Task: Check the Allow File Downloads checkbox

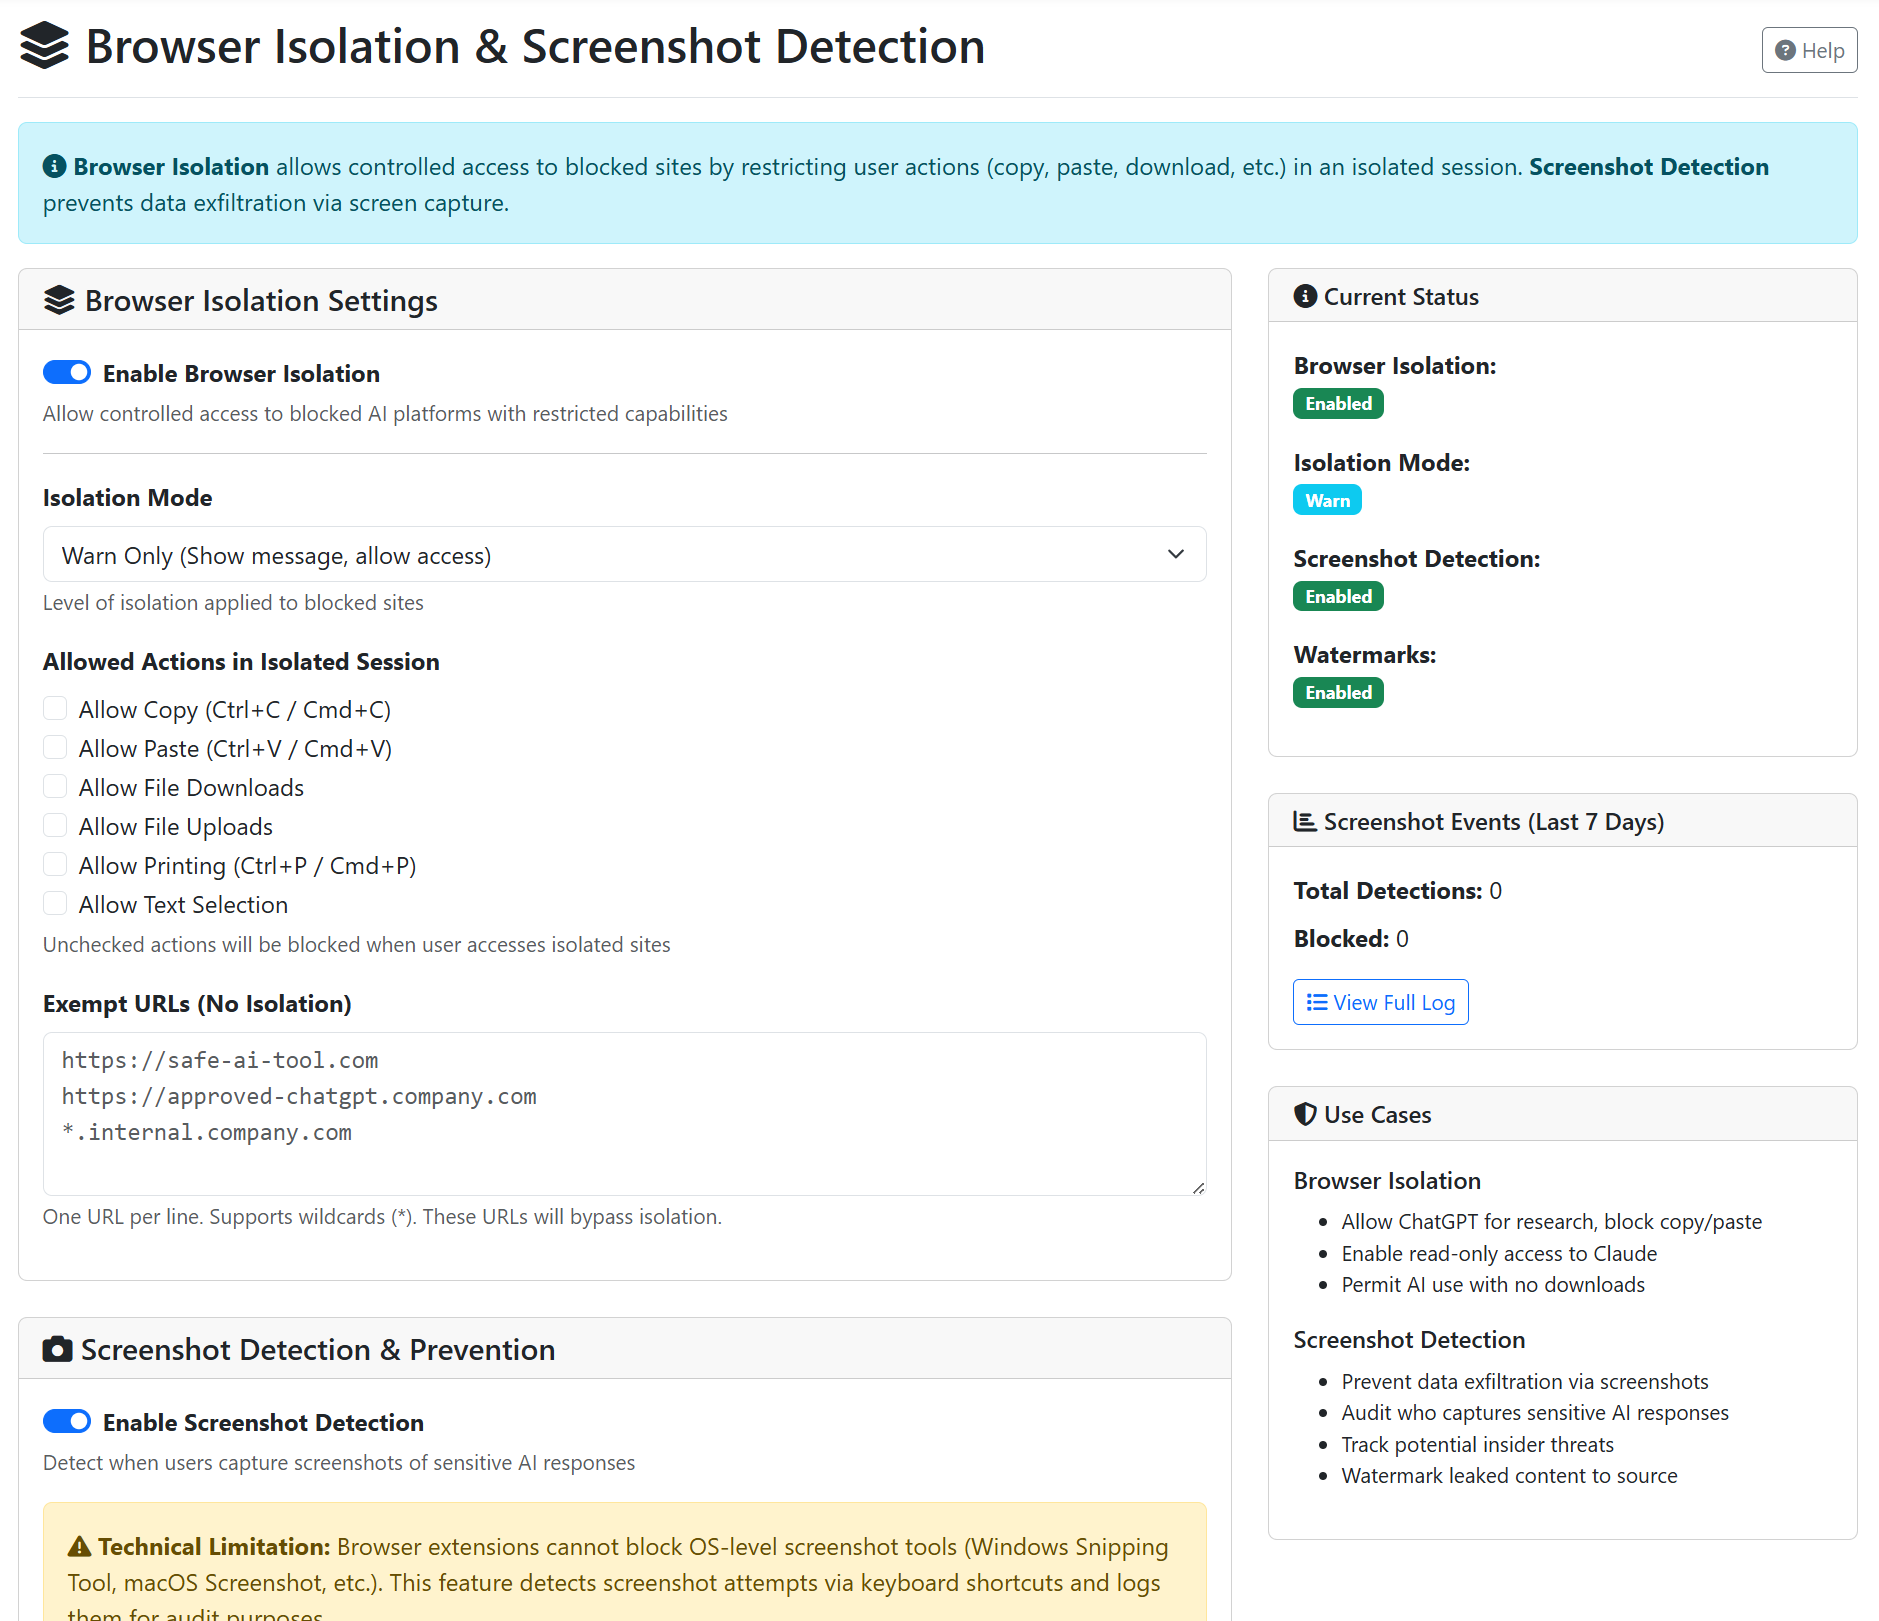Action: click(x=55, y=786)
